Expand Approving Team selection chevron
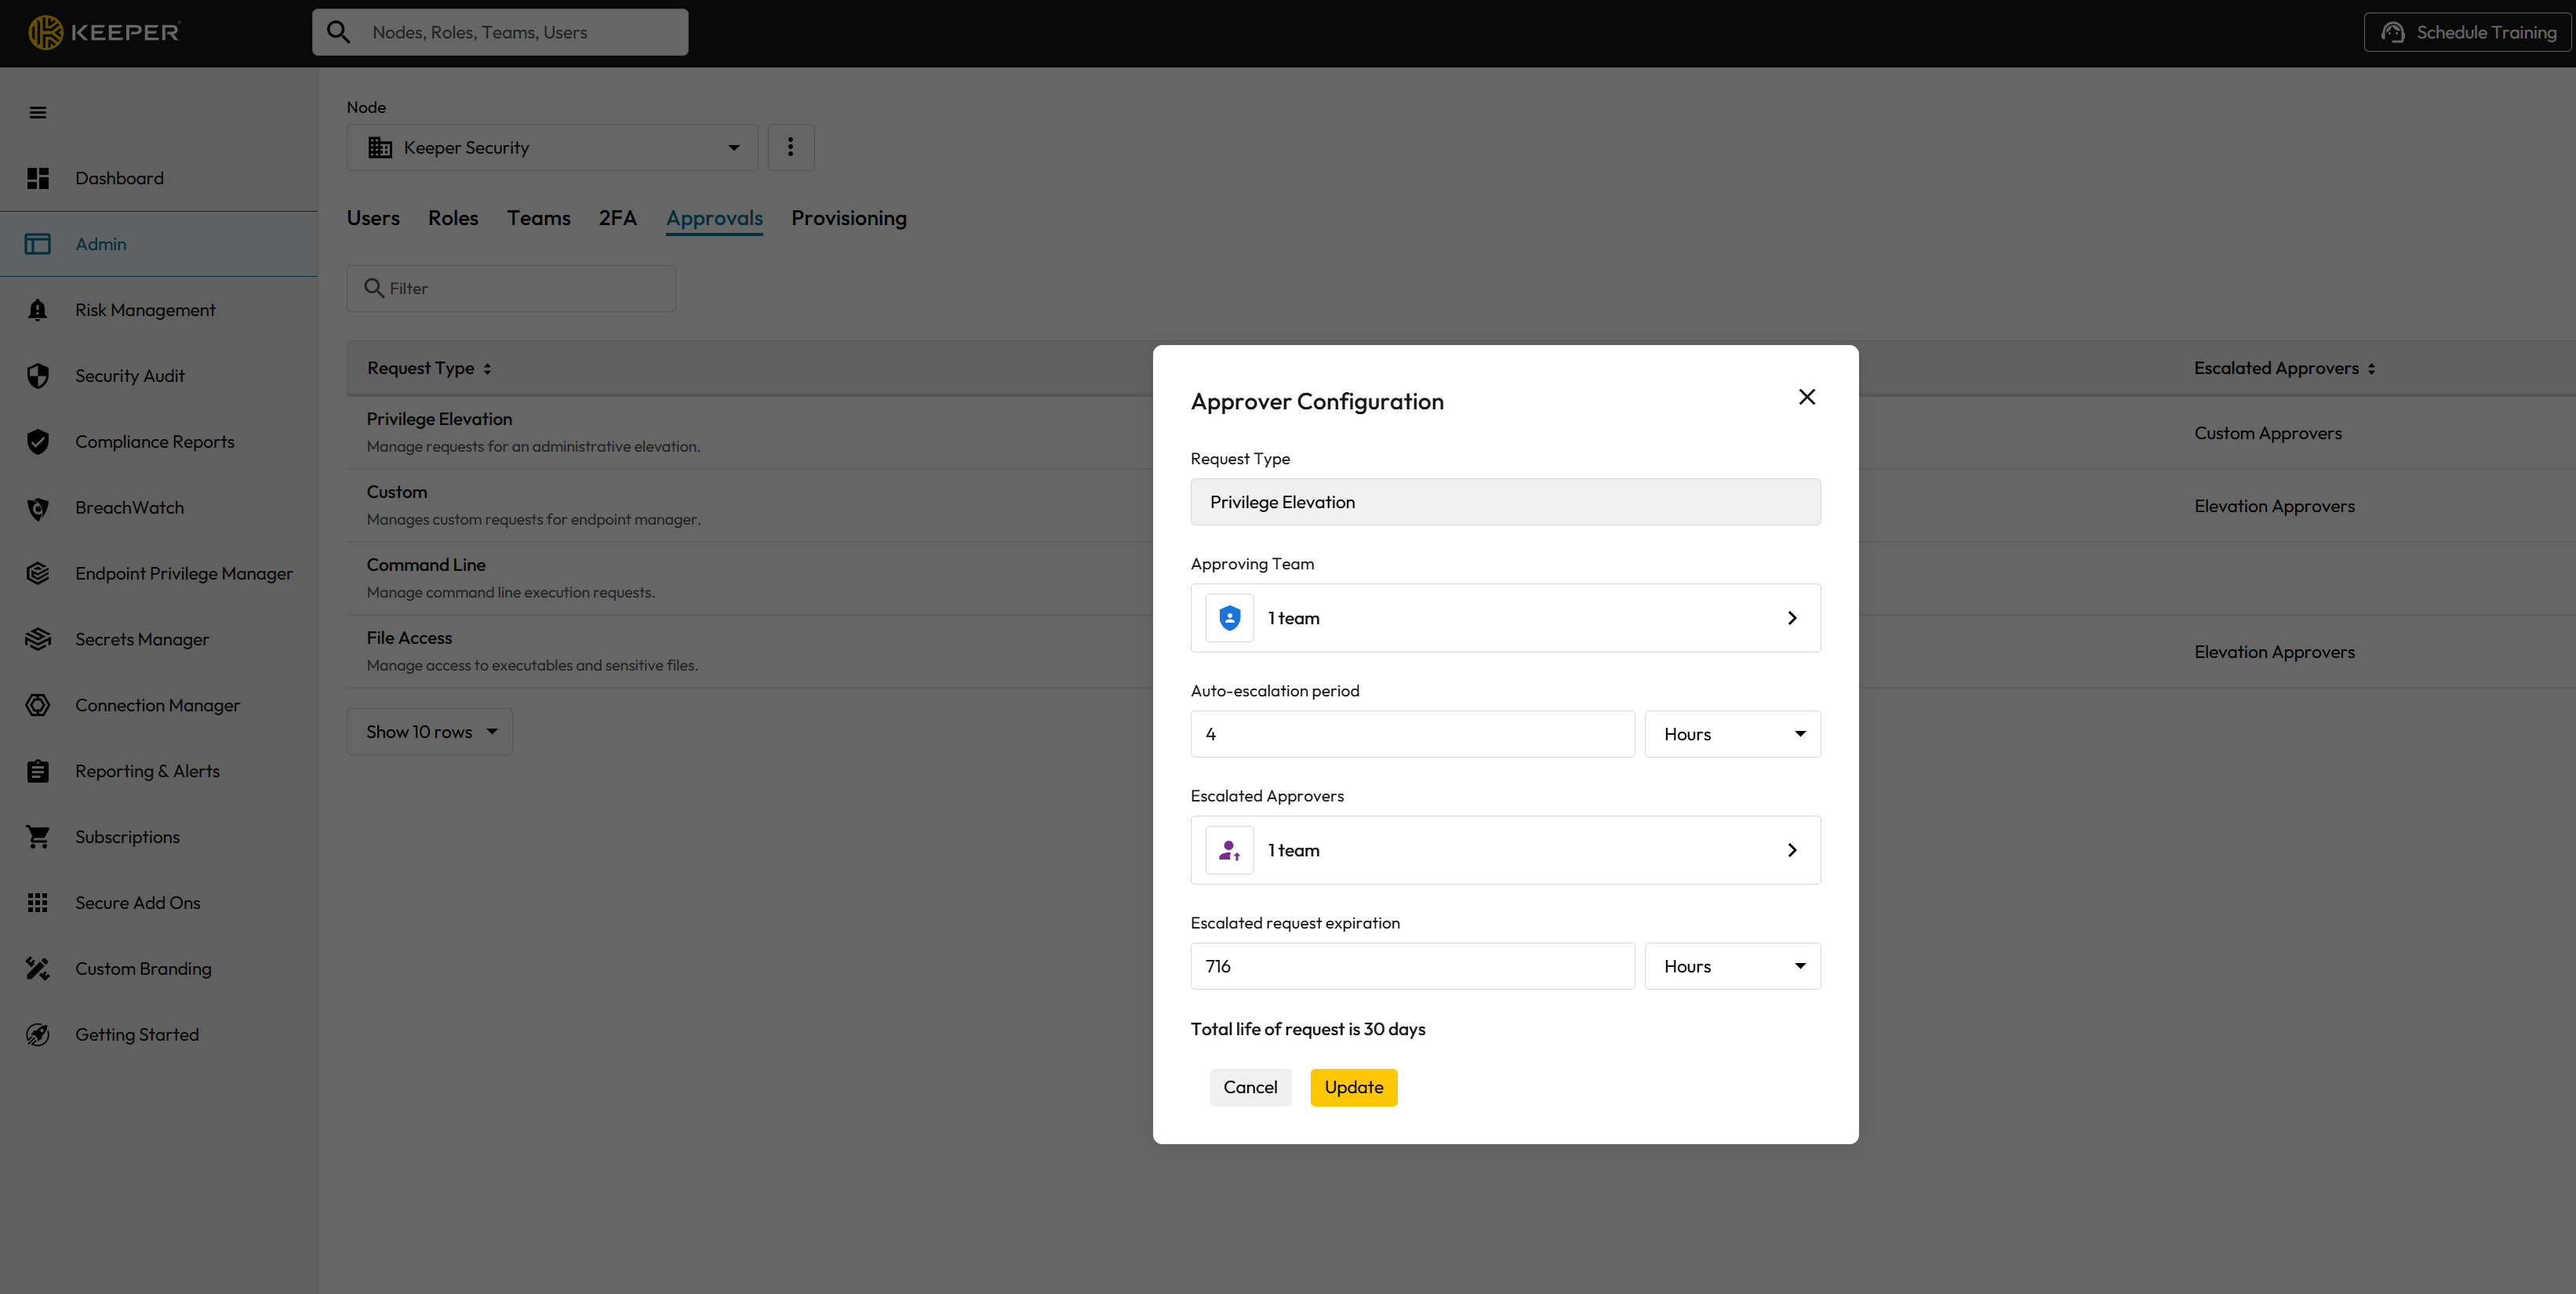 point(1791,618)
